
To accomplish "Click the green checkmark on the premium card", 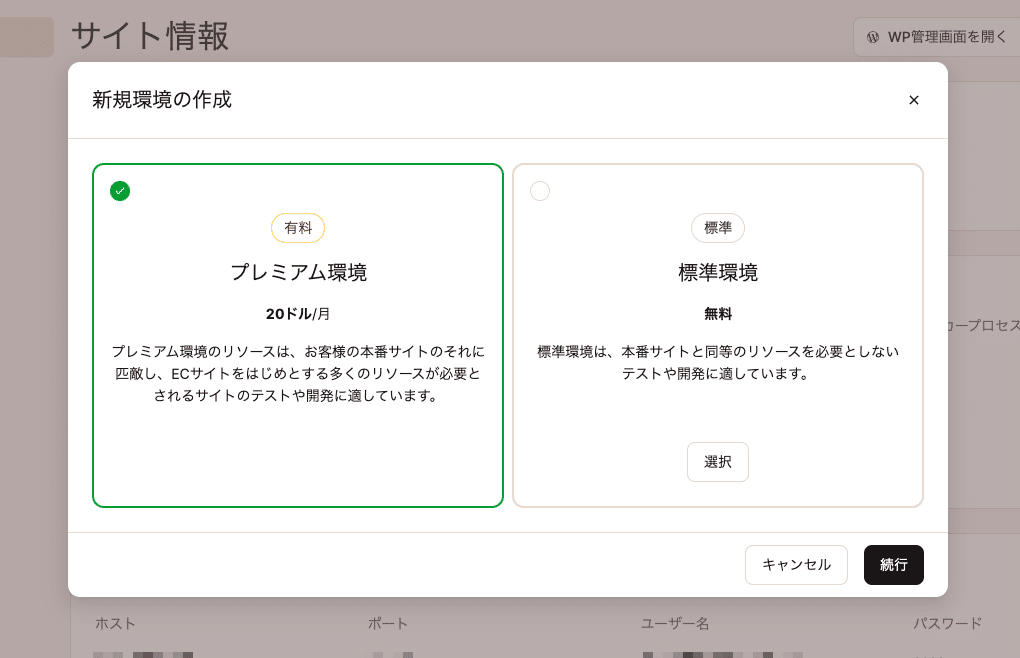I will (x=120, y=190).
